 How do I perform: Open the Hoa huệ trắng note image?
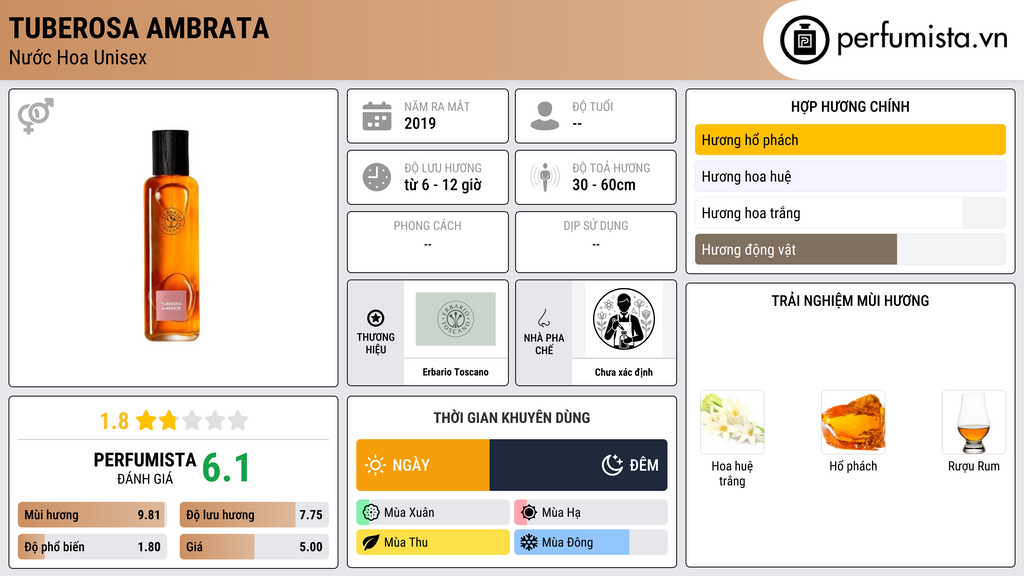[x=732, y=423]
